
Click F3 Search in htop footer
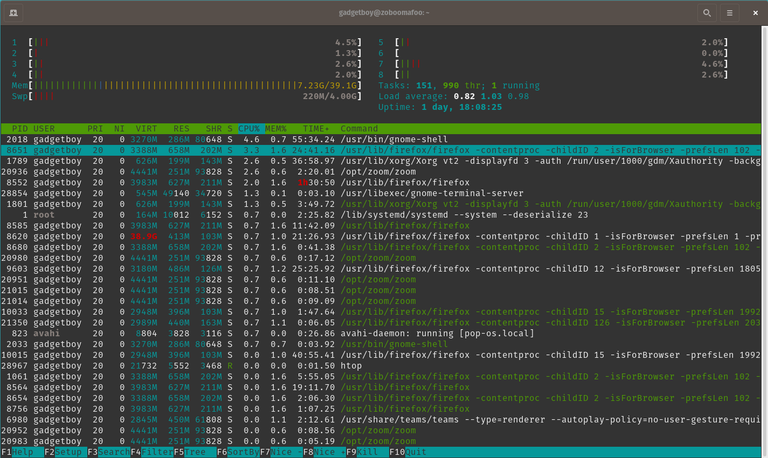(x=108, y=452)
